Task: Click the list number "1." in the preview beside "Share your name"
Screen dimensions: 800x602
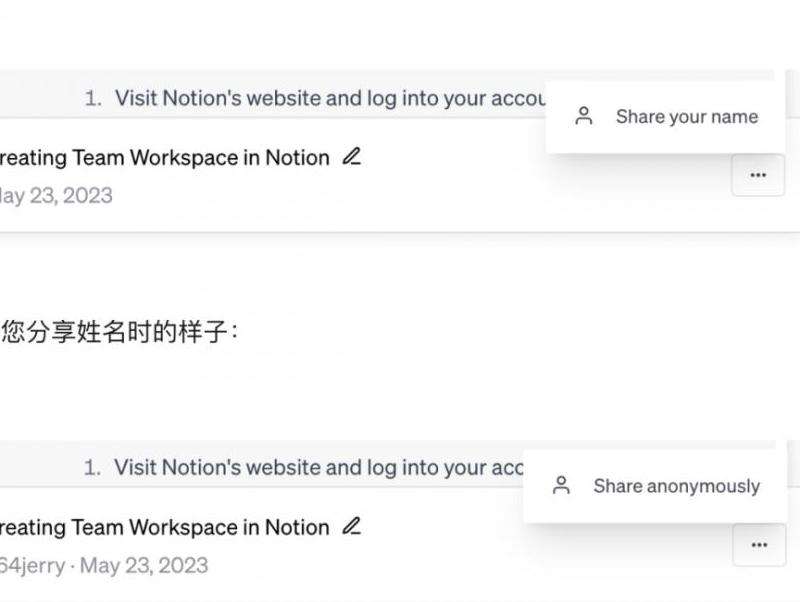Action: (94, 98)
